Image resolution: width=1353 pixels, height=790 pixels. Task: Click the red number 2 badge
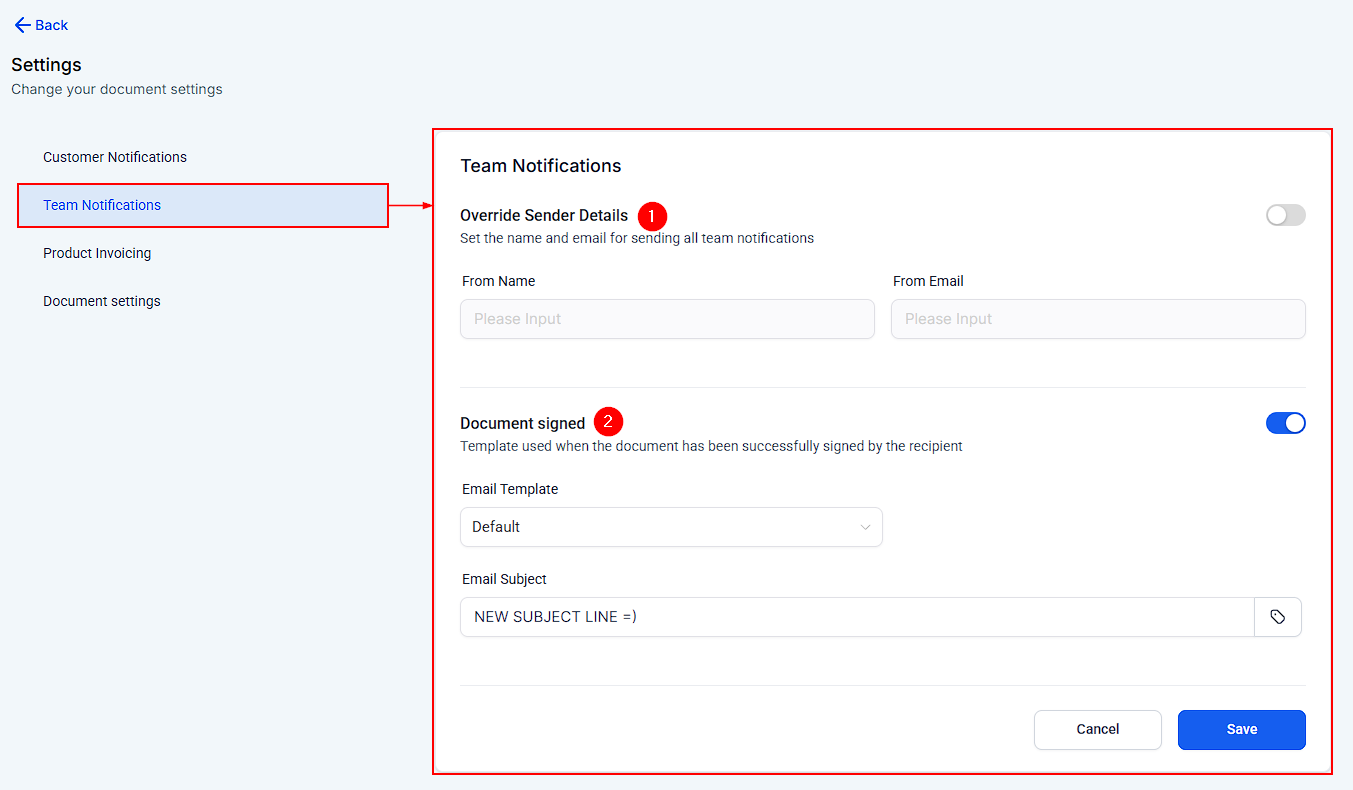tap(608, 422)
